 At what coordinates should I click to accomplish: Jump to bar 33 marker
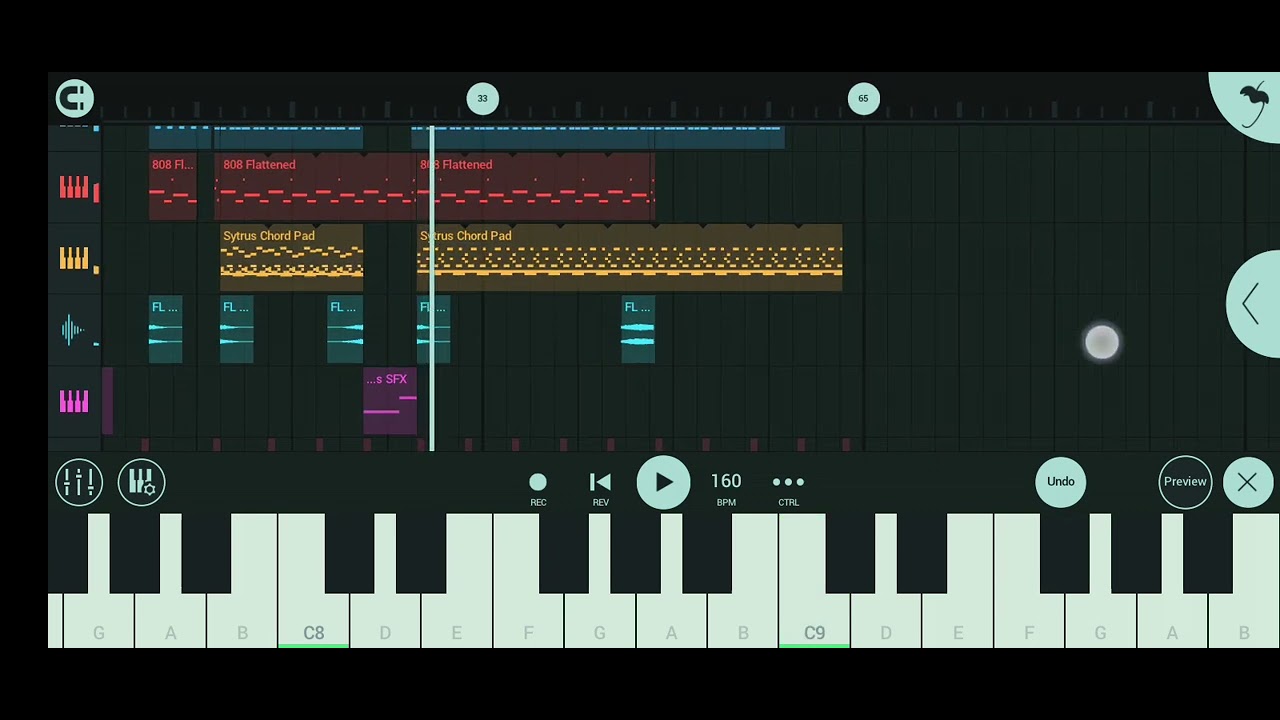pos(482,98)
